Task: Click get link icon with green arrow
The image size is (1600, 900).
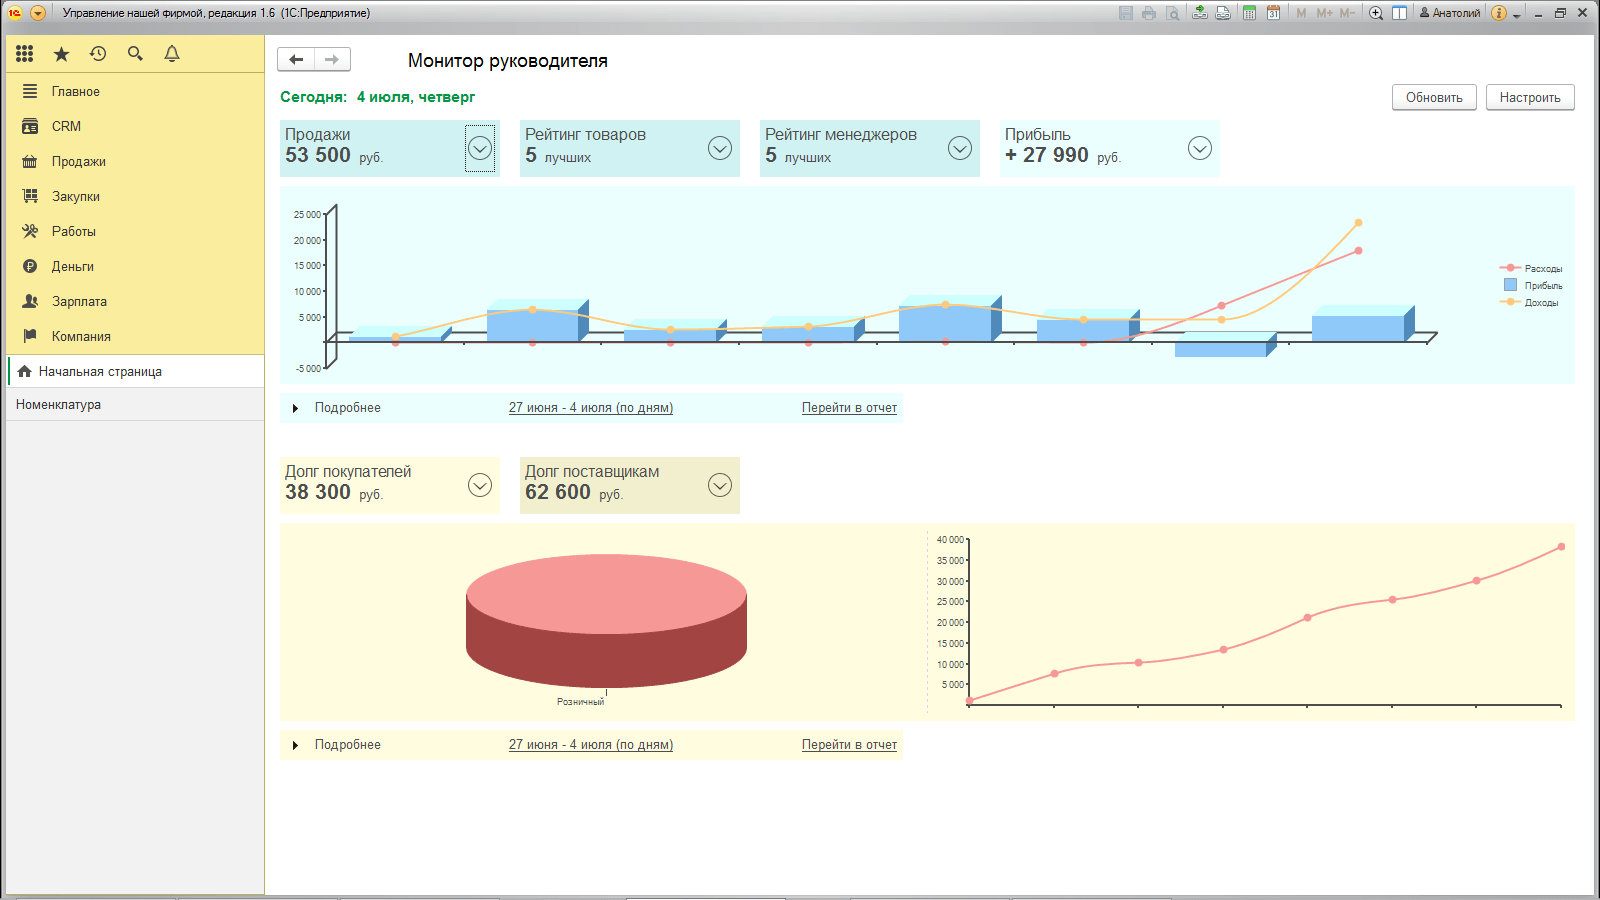Action: (1199, 13)
